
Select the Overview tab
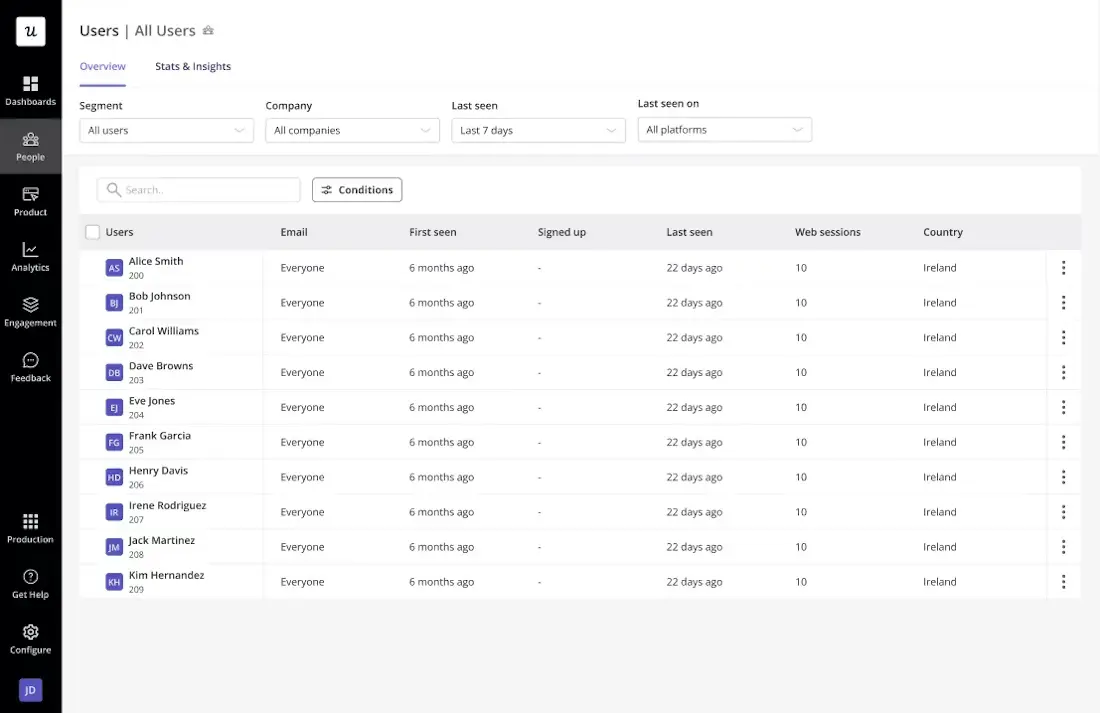(x=102, y=66)
